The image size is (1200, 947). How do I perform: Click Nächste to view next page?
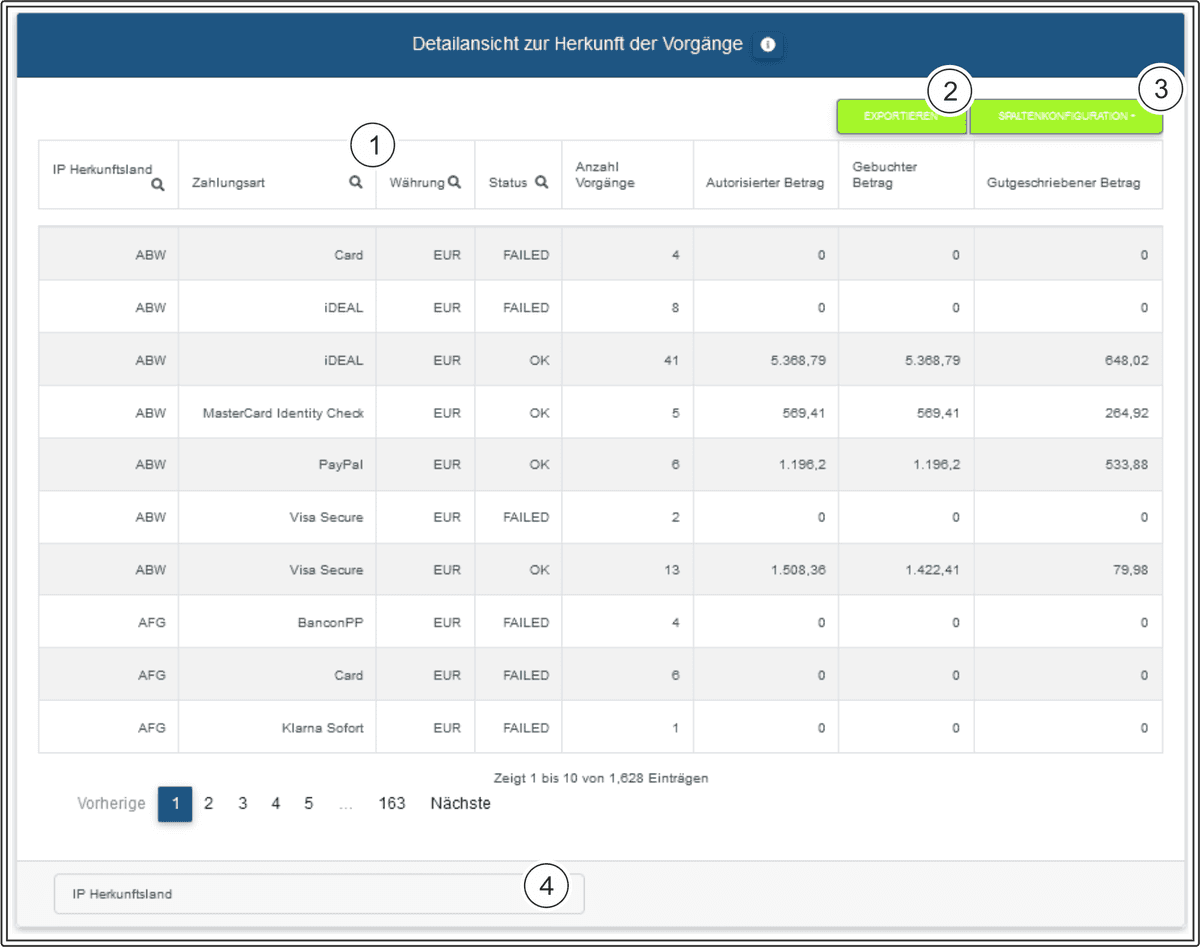[x=460, y=803]
